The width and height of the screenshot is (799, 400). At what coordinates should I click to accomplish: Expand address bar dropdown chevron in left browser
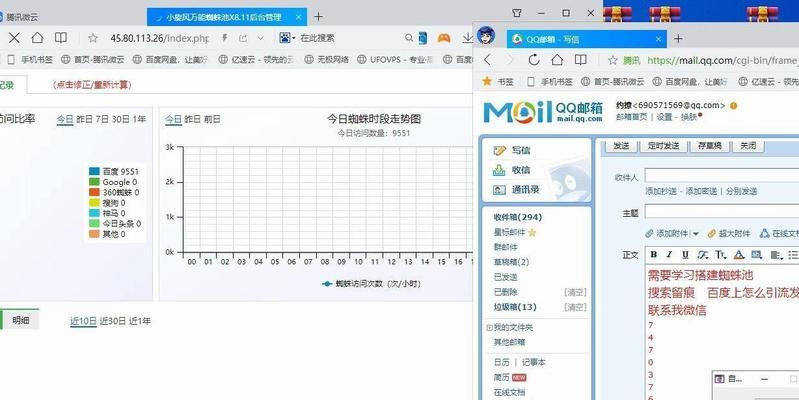261,38
